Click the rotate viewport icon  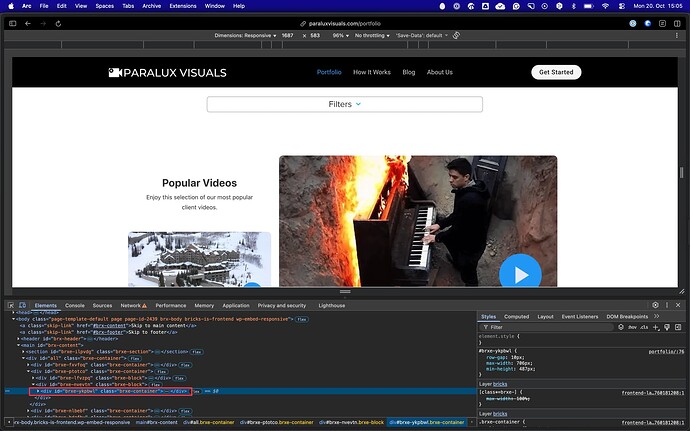pyautogui.click(x=456, y=35)
